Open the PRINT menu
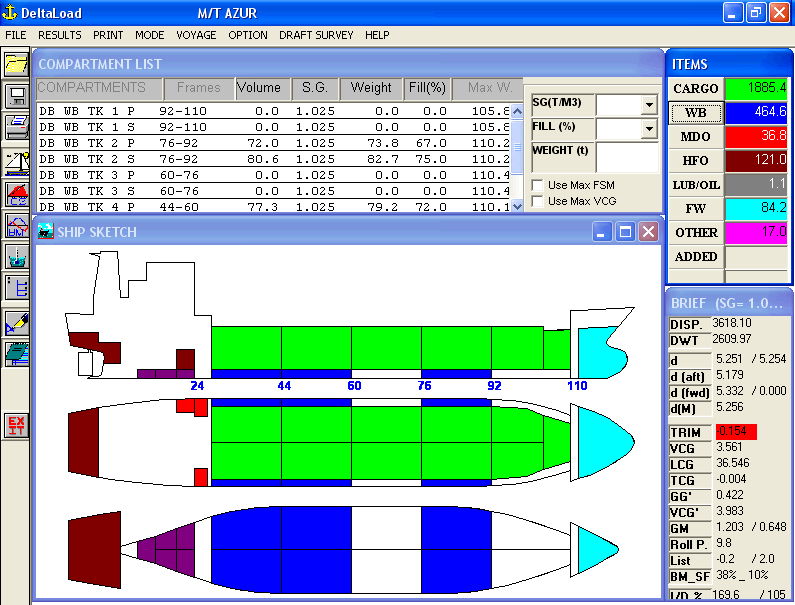795x605 pixels. pos(108,35)
